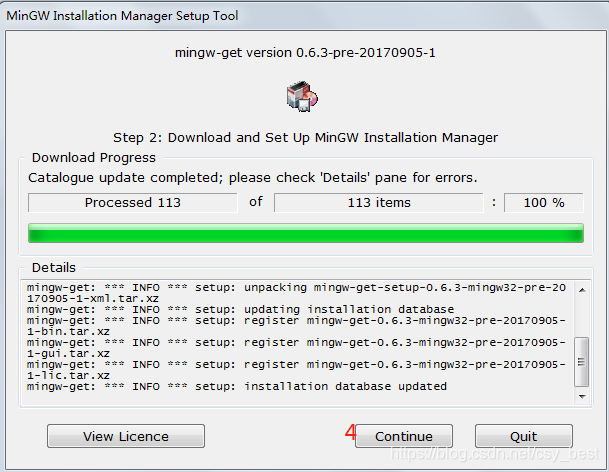This screenshot has width=609, height=472.
Task: Click the mingw-get version heading text
Action: pos(305,52)
